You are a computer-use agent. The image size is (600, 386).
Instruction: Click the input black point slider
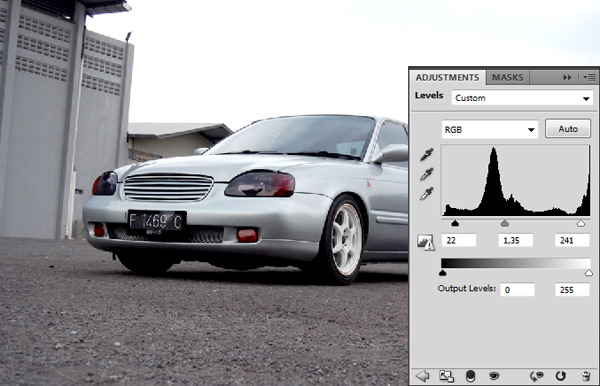455,223
